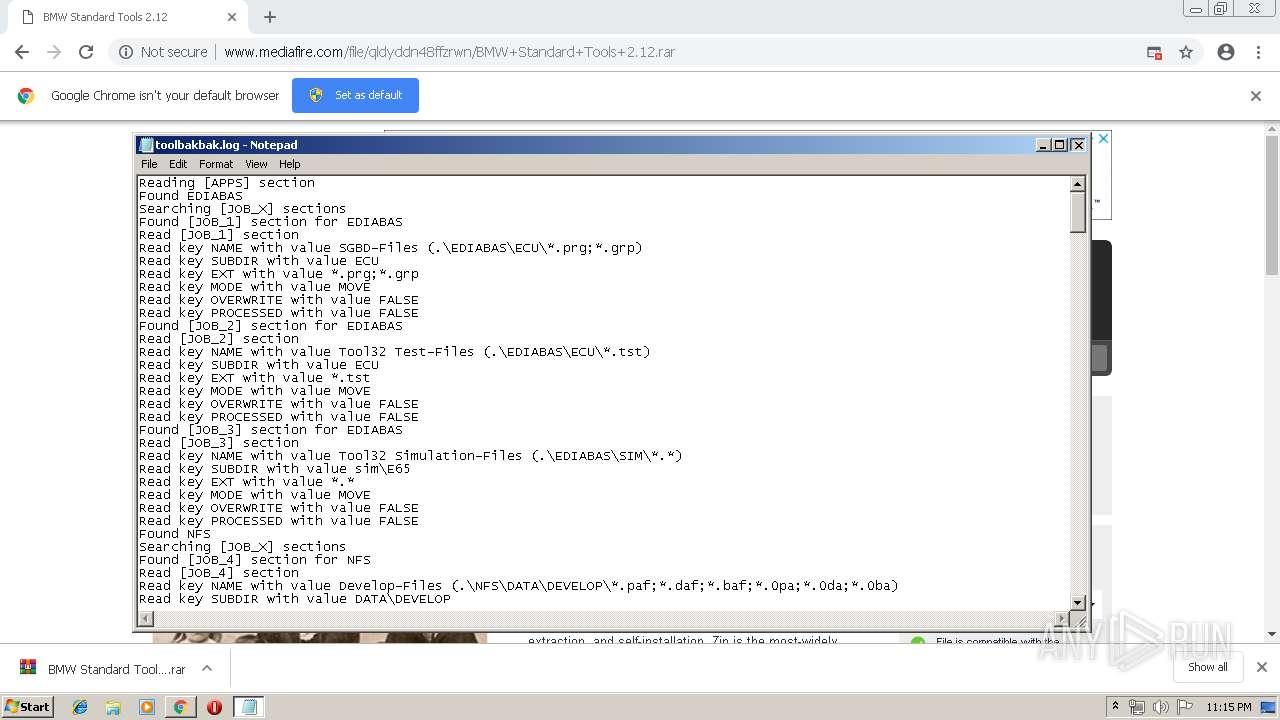Click line "Read key SUBDIR with value DATA\DEVELOP"

[295, 599]
